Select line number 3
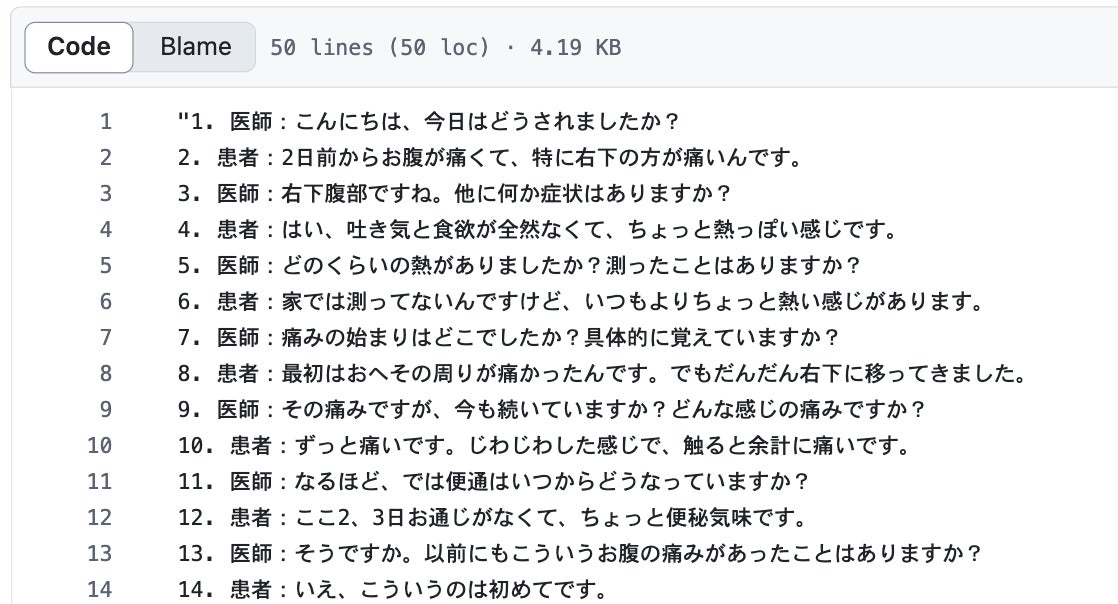The image size is (1118, 604). pyautogui.click(x=106, y=194)
